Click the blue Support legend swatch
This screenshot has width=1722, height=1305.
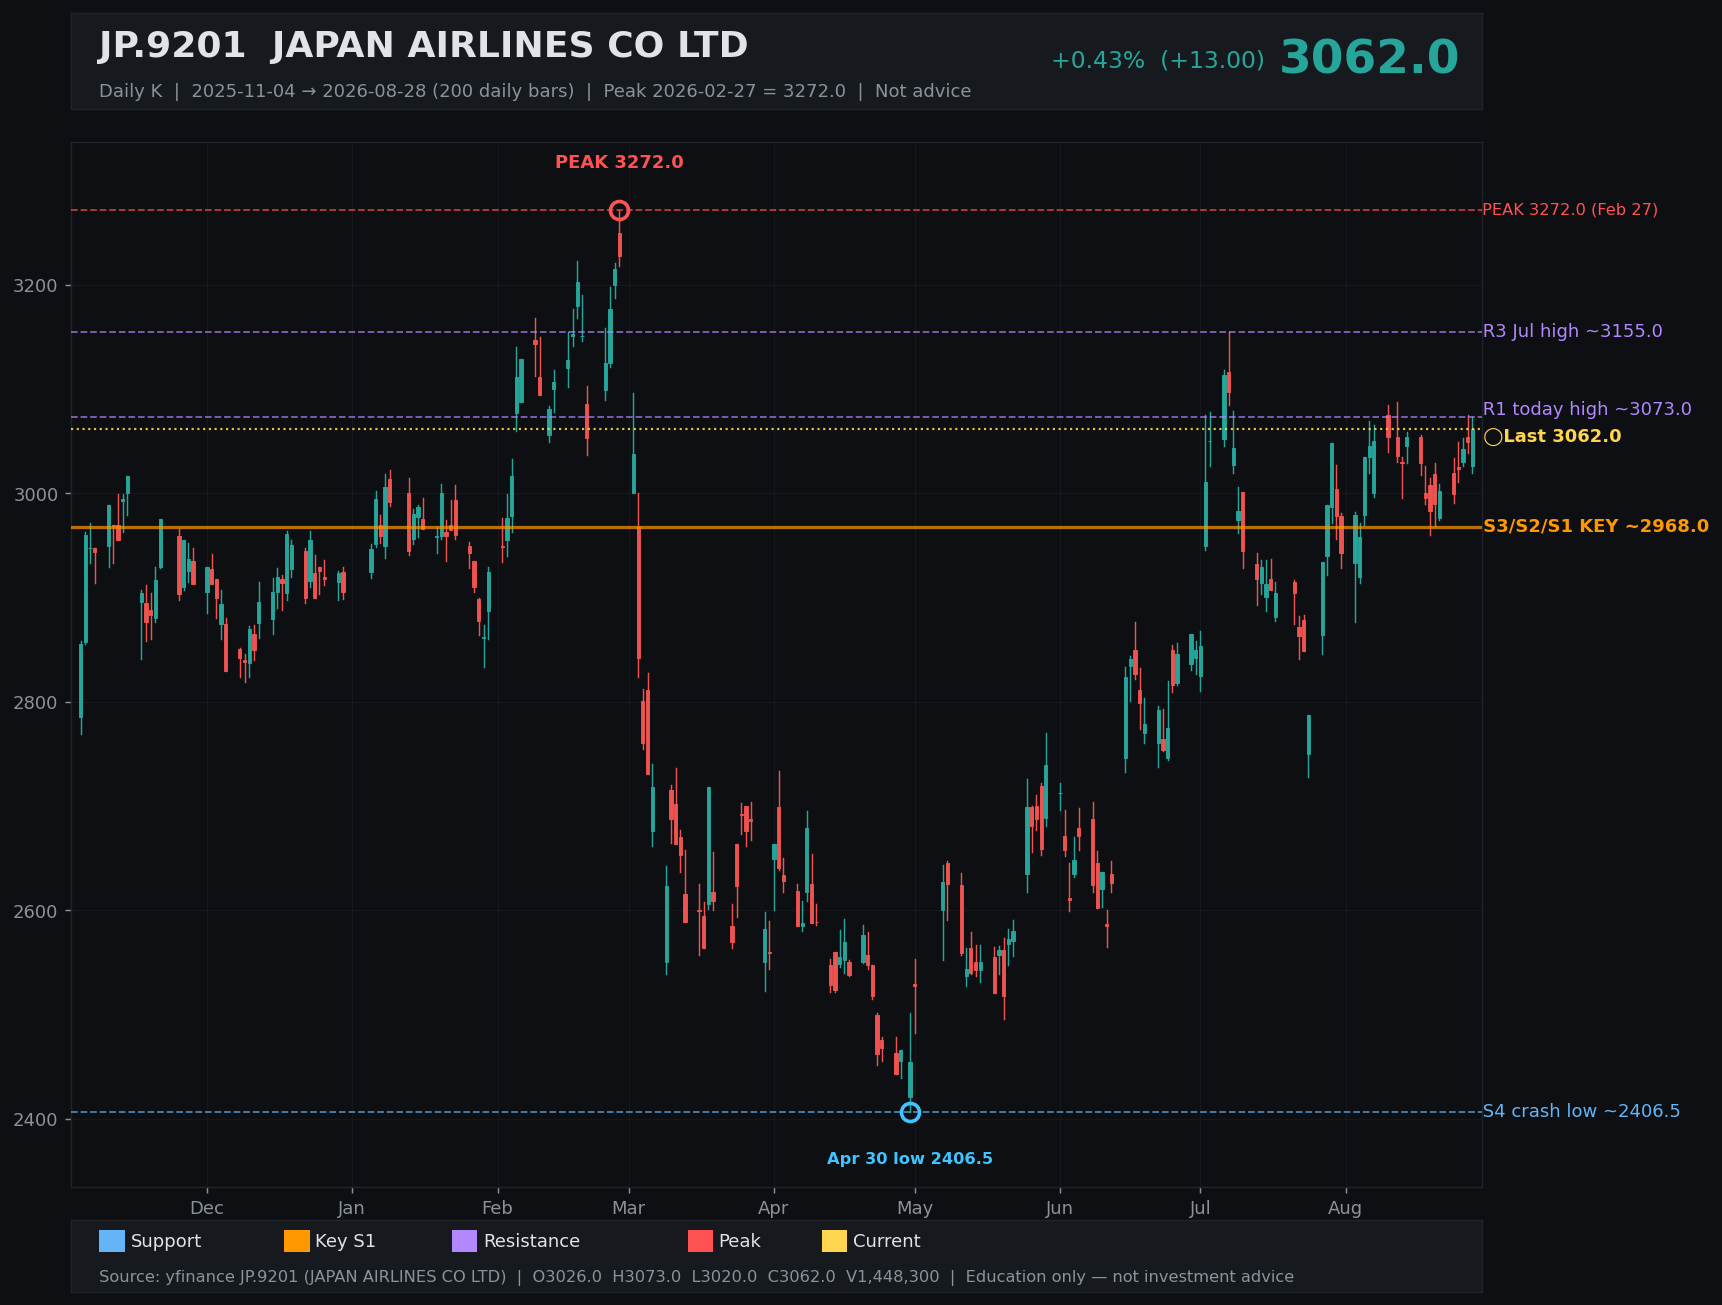112,1241
